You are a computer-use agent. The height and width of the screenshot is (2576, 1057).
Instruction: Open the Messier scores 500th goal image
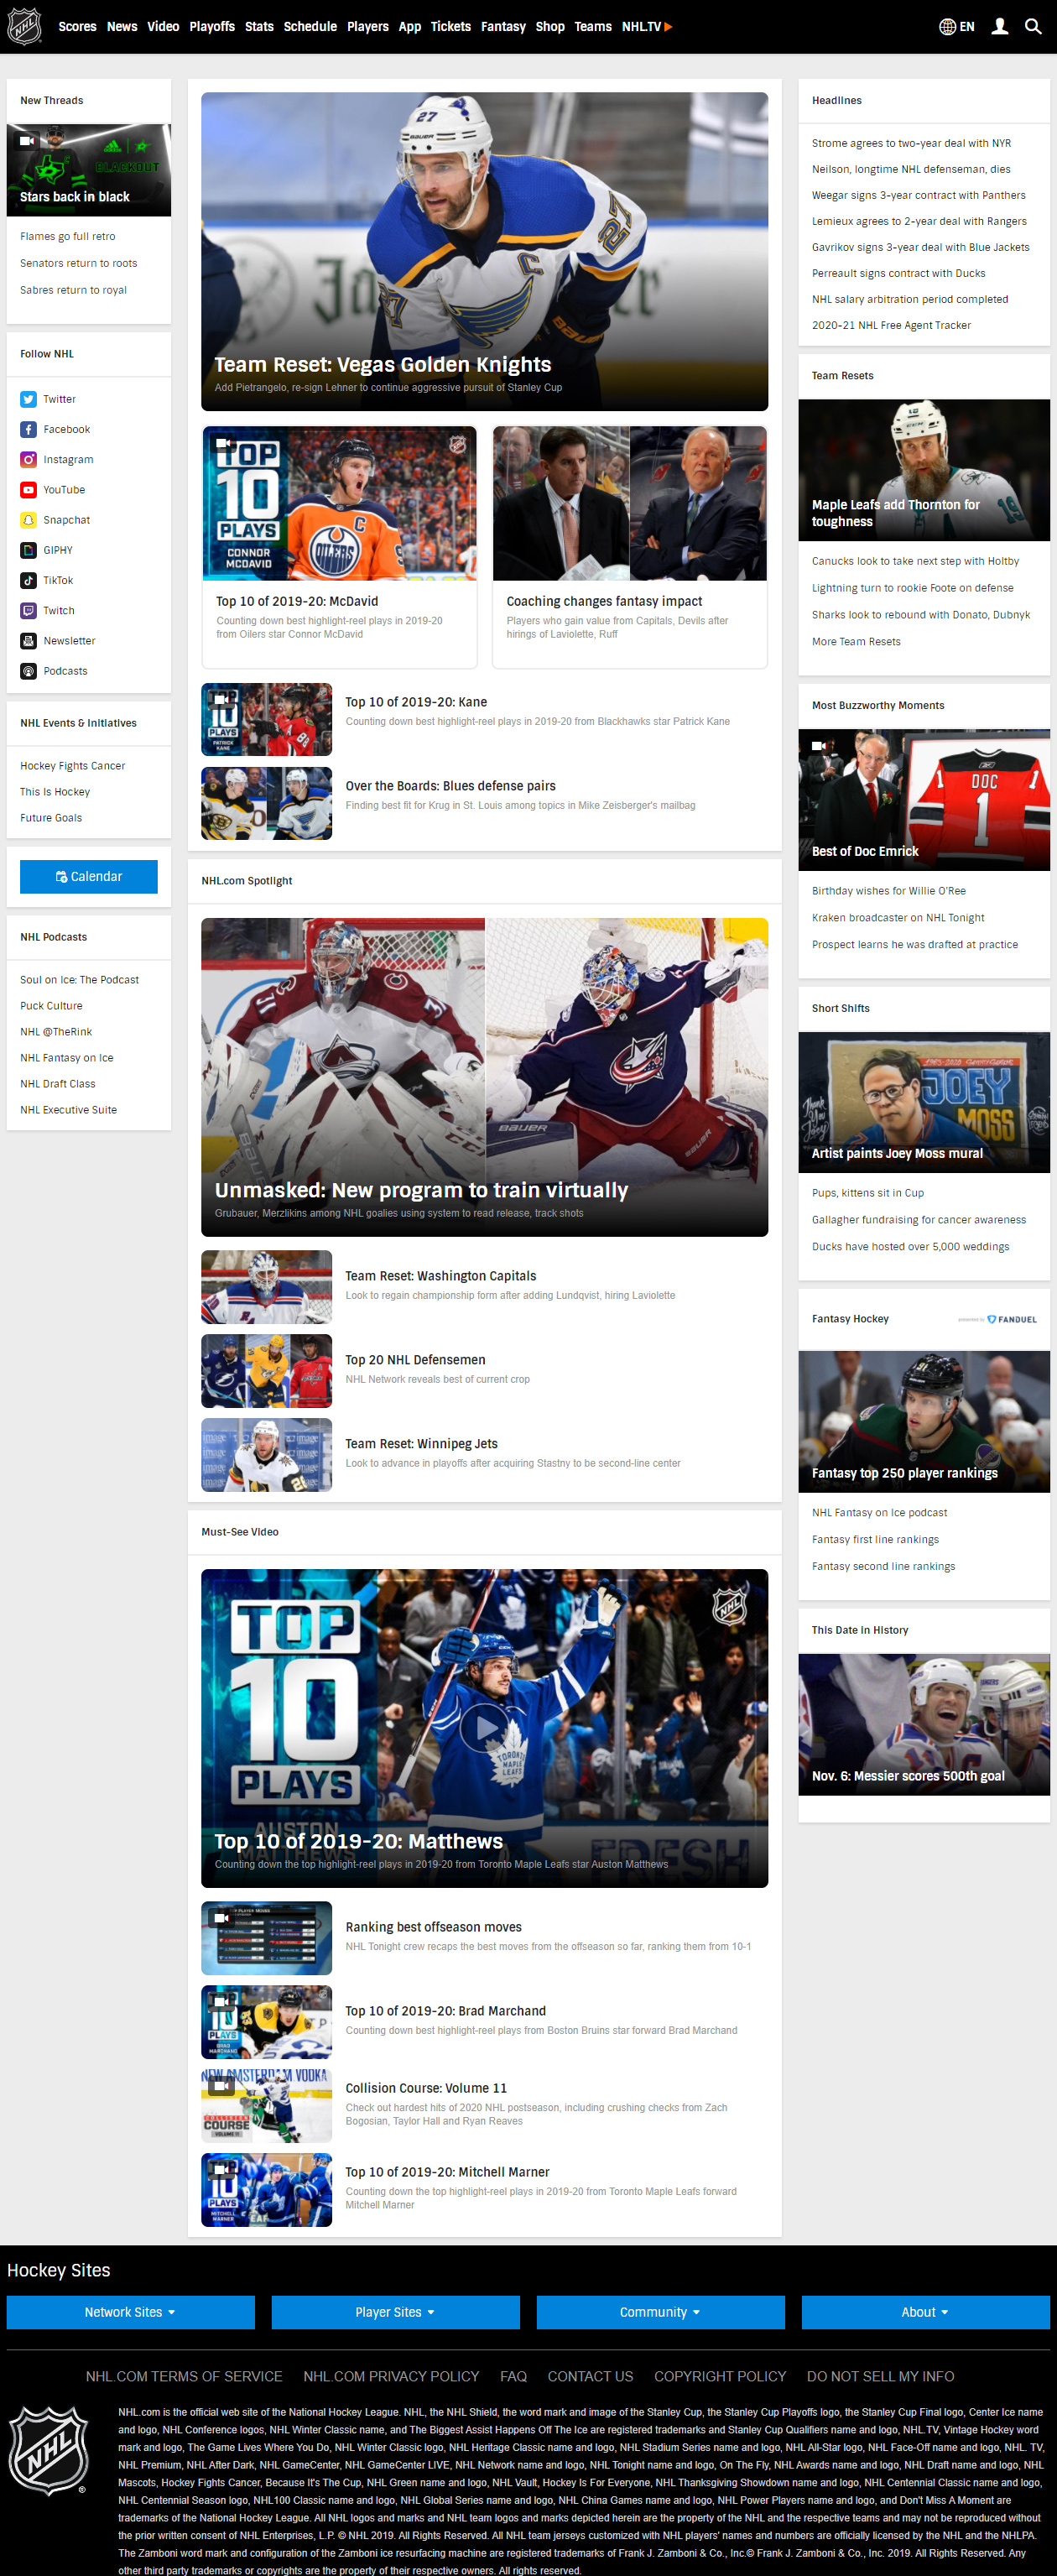924,1724
